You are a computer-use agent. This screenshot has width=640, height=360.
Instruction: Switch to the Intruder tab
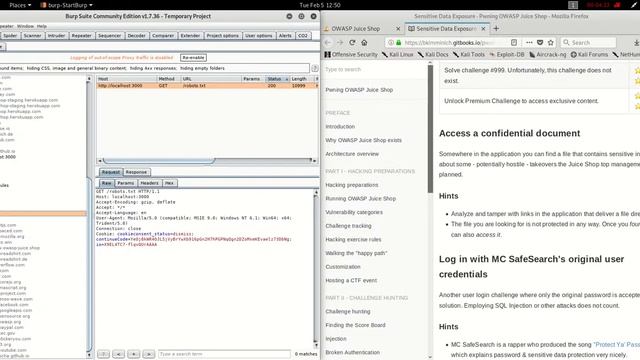(x=56, y=36)
